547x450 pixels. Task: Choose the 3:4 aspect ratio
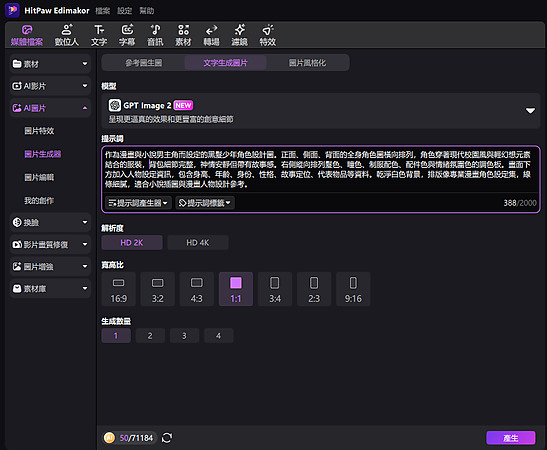pos(275,289)
